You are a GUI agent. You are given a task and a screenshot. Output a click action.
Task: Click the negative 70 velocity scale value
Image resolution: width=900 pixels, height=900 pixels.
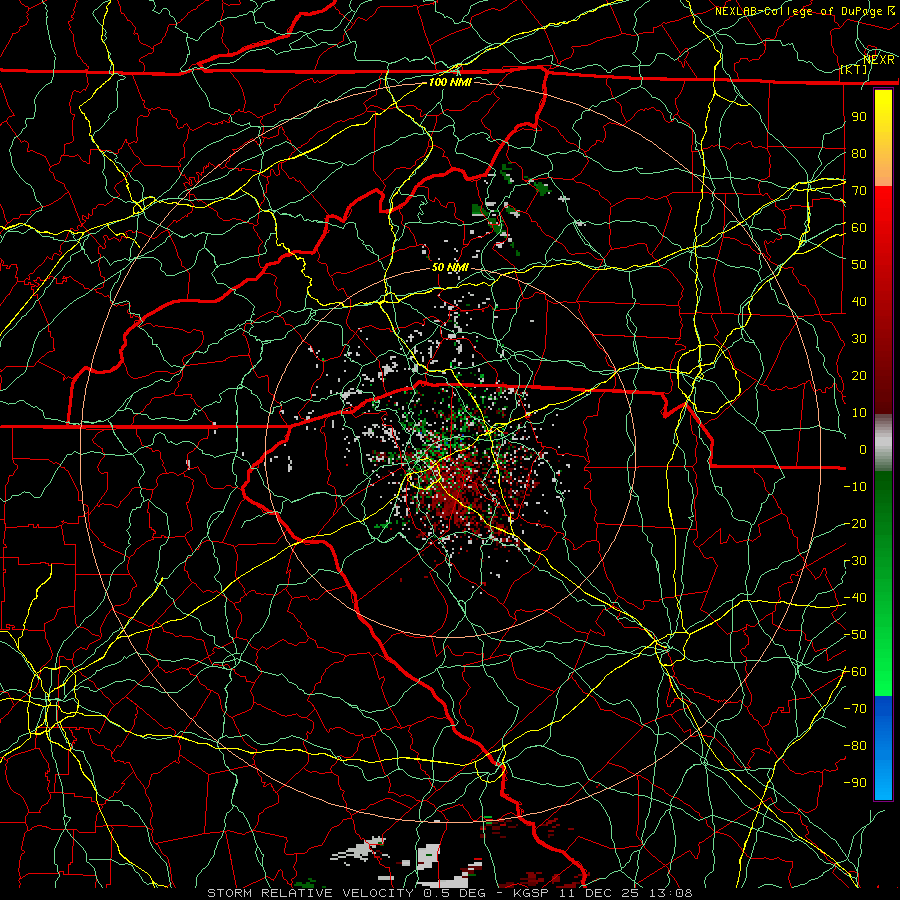pyautogui.click(x=855, y=709)
